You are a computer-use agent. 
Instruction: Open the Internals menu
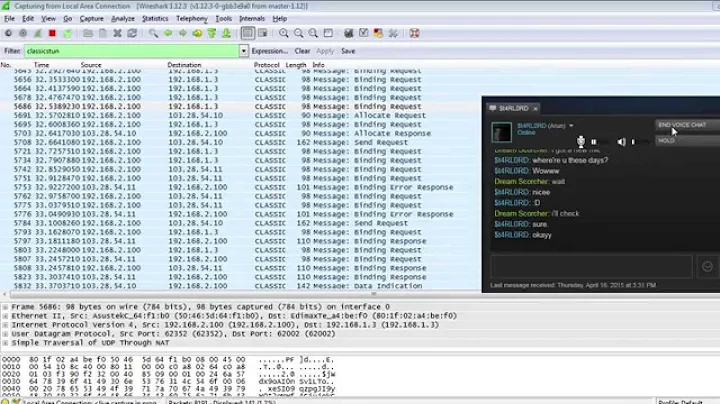(252, 19)
